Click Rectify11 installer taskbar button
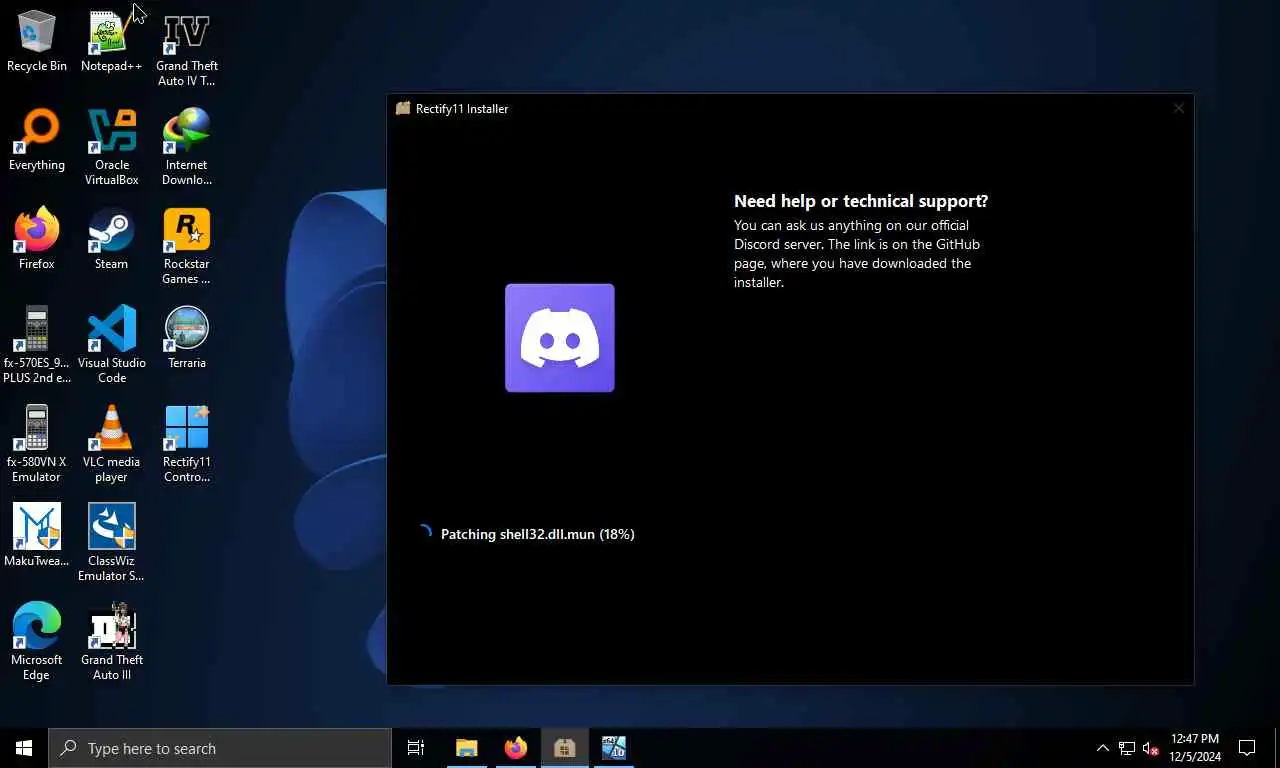1280x768 pixels. (x=564, y=748)
